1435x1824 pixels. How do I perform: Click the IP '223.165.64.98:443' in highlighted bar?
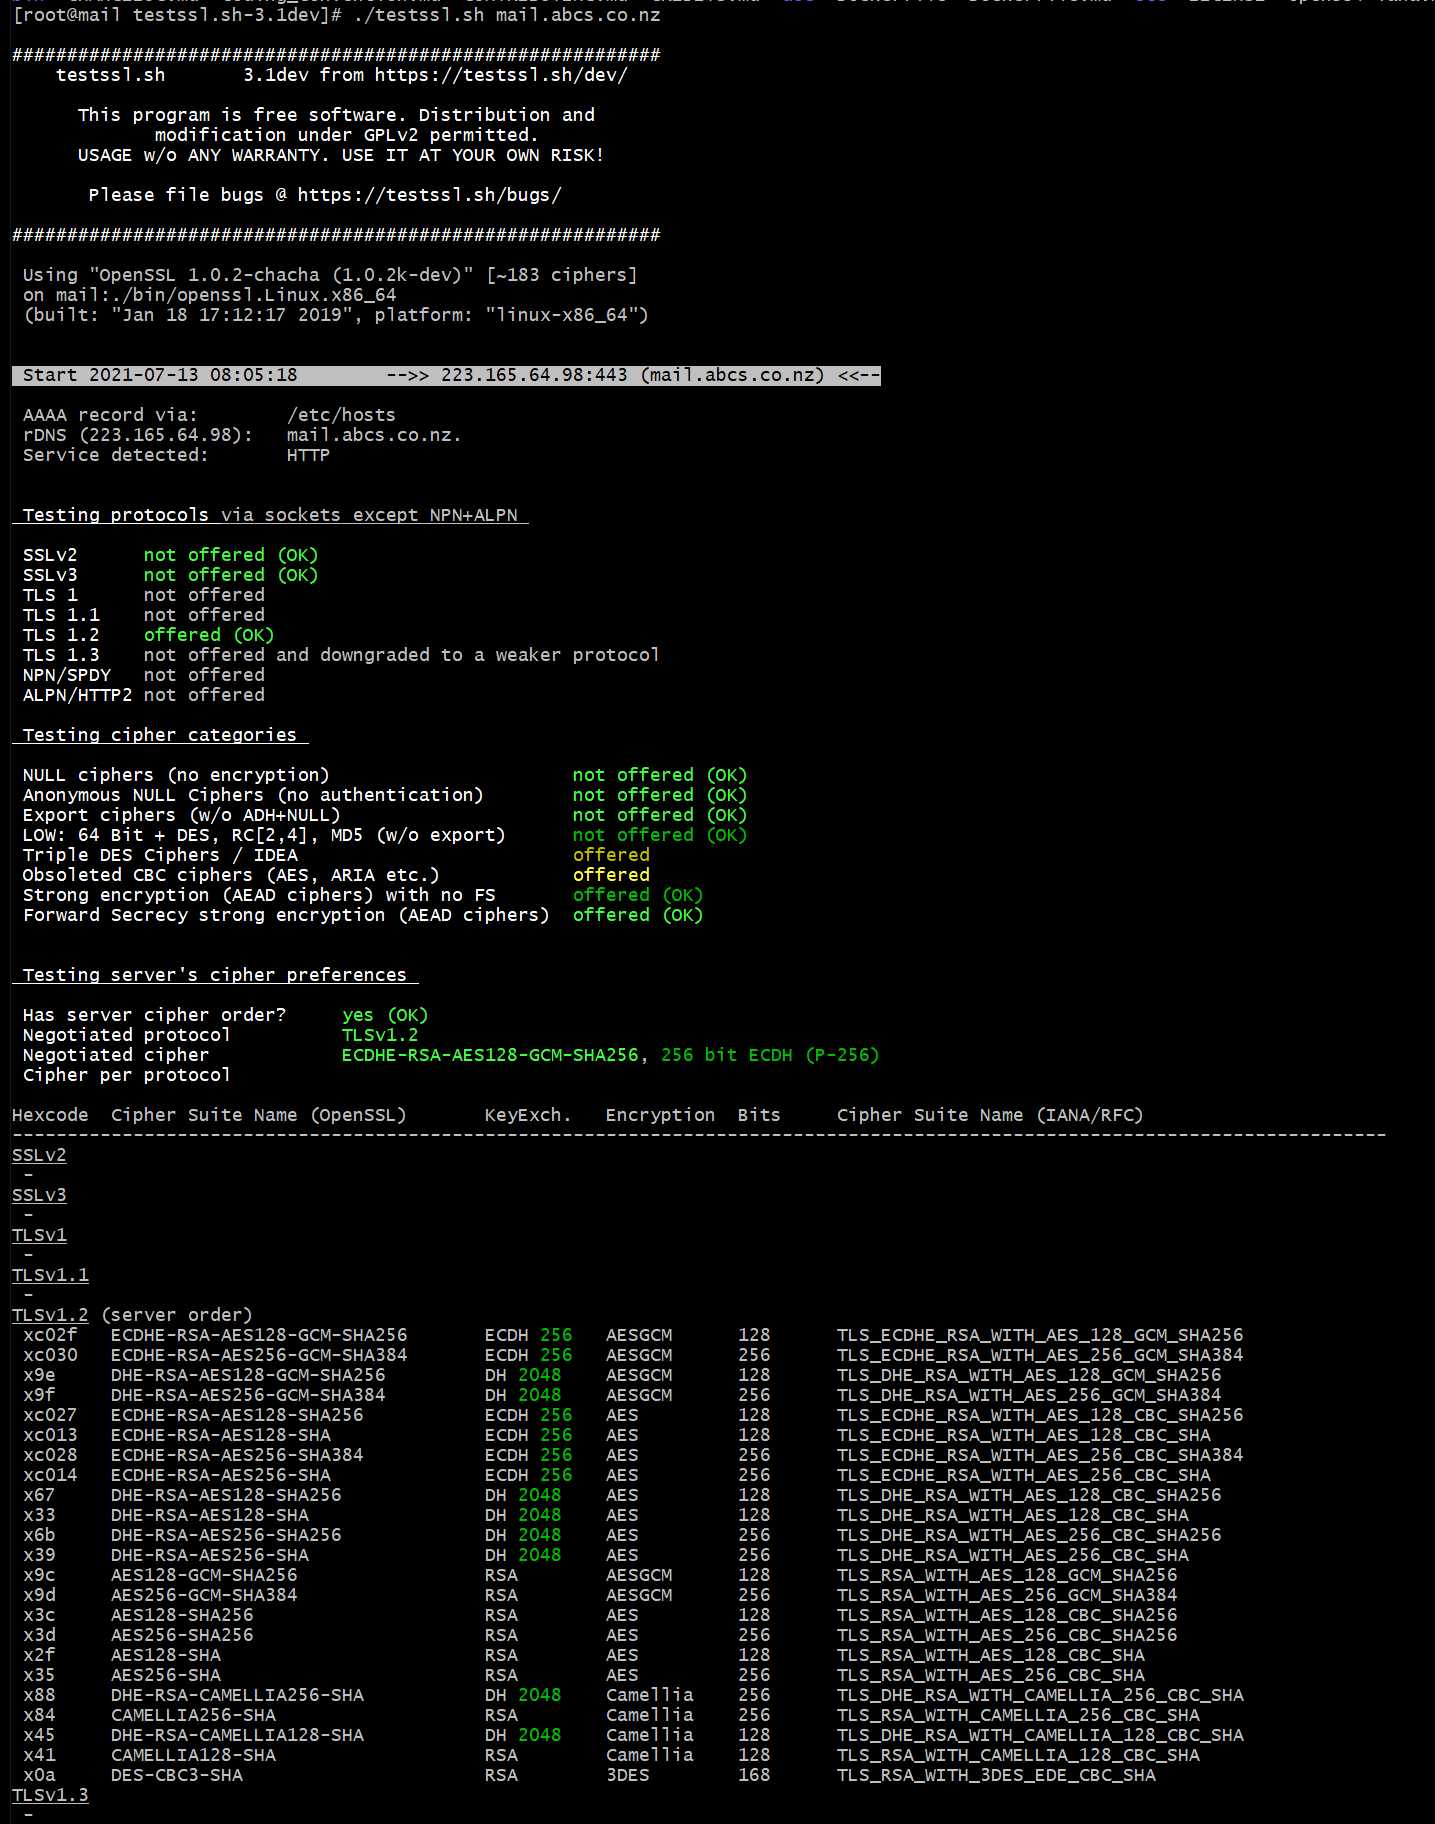(534, 375)
